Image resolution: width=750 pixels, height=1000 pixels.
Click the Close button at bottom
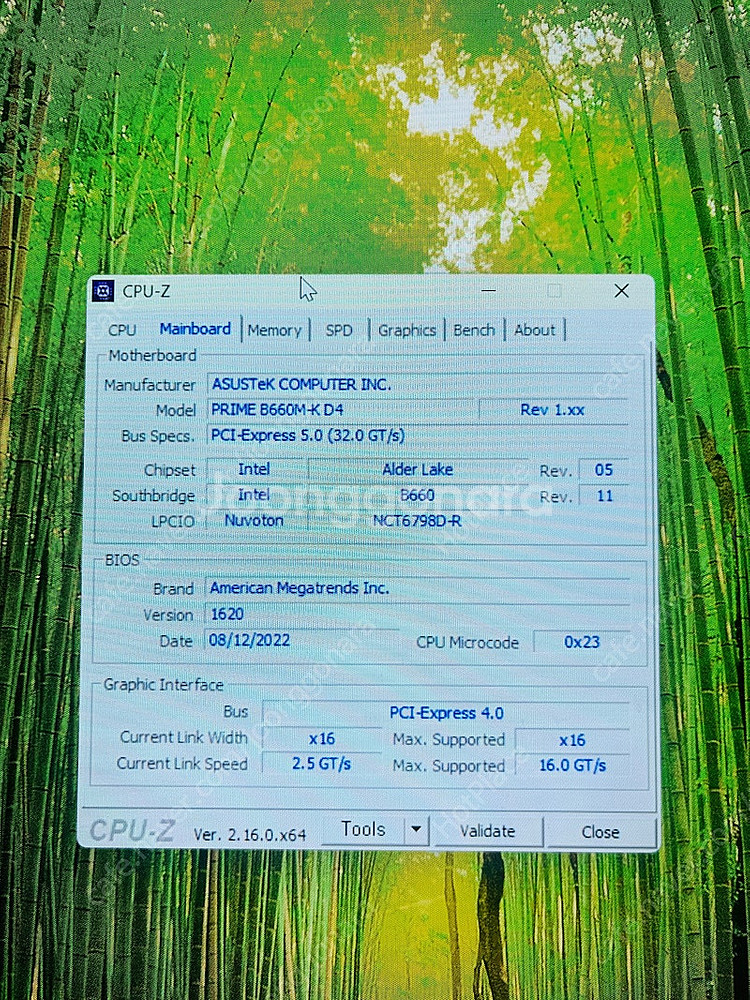(600, 832)
